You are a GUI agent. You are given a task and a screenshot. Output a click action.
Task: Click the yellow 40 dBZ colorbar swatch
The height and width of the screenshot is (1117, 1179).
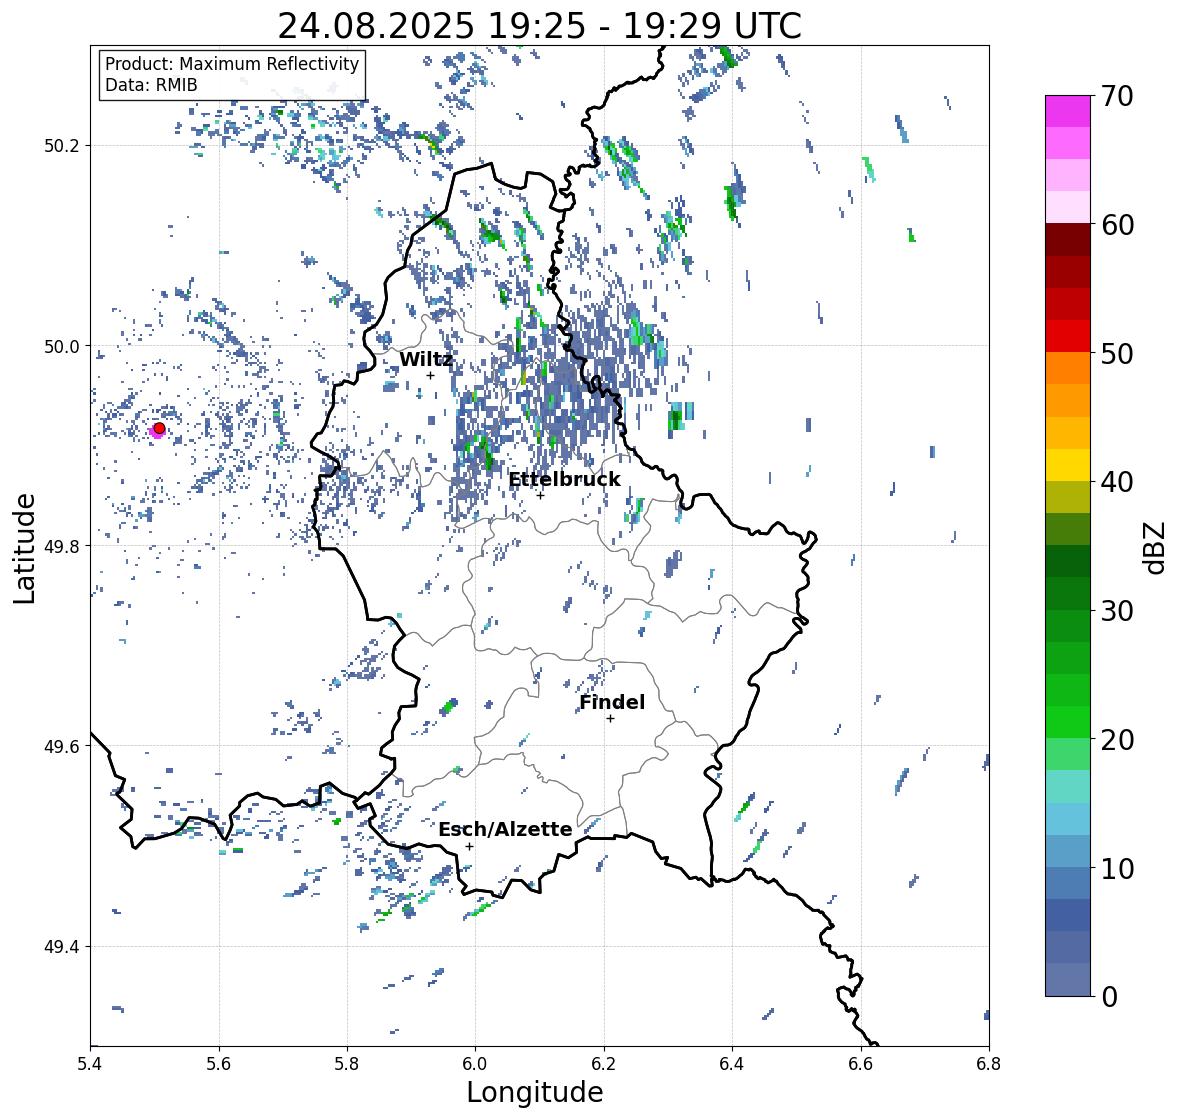1068,465
